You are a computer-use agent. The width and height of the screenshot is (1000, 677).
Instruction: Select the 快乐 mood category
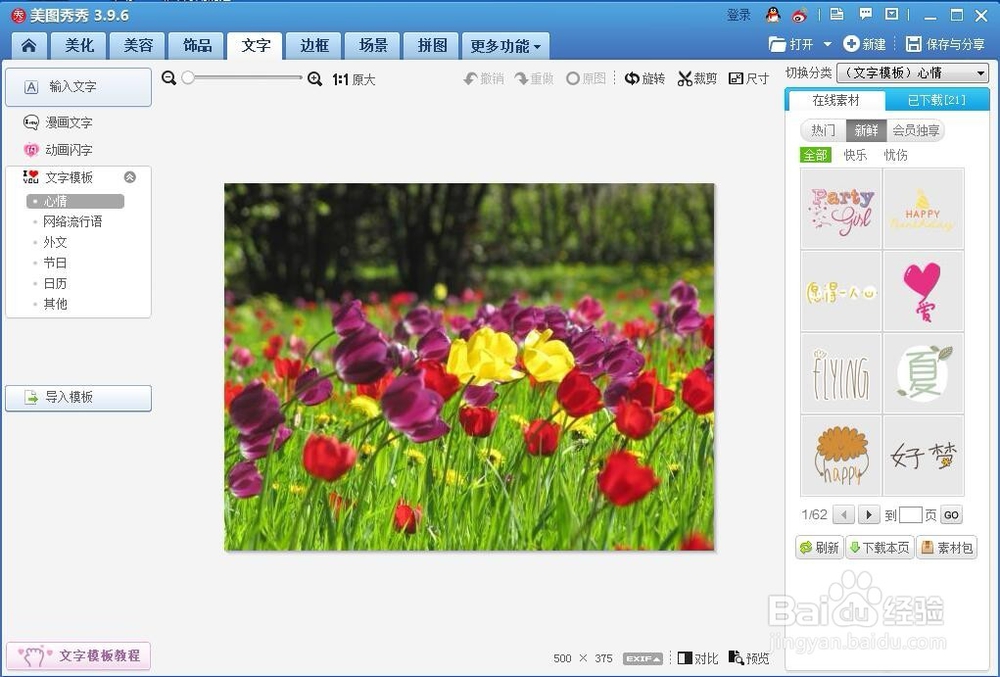click(x=854, y=155)
